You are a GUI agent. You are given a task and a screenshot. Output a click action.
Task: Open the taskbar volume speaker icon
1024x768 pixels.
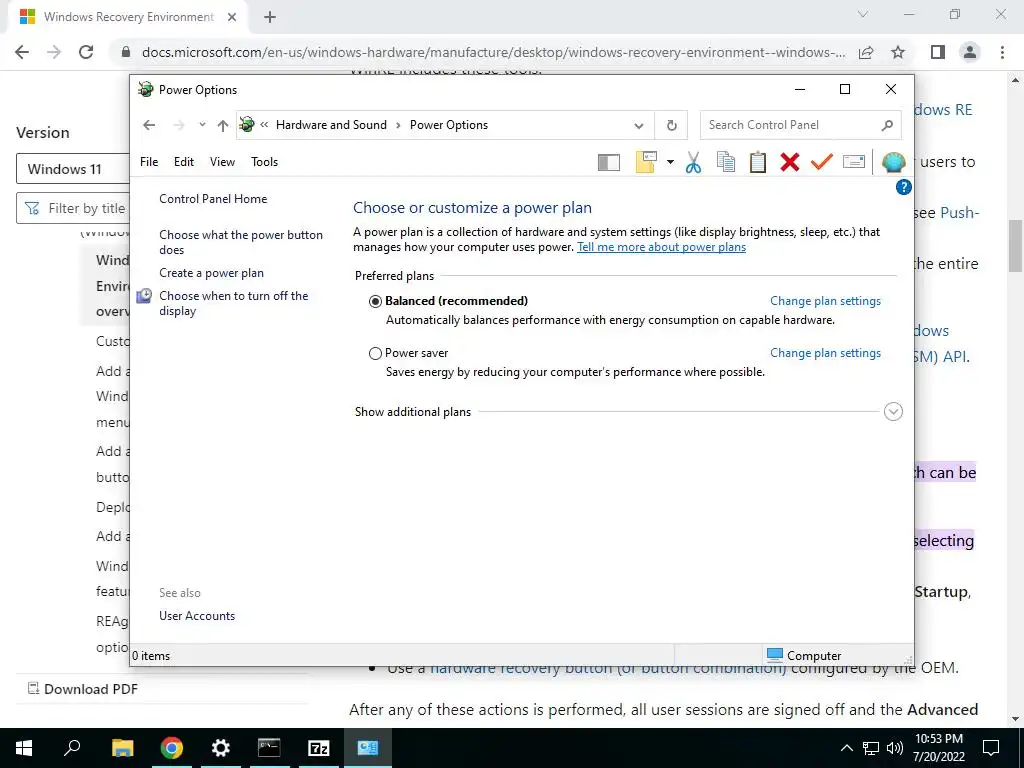pyautogui.click(x=895, y=748)
